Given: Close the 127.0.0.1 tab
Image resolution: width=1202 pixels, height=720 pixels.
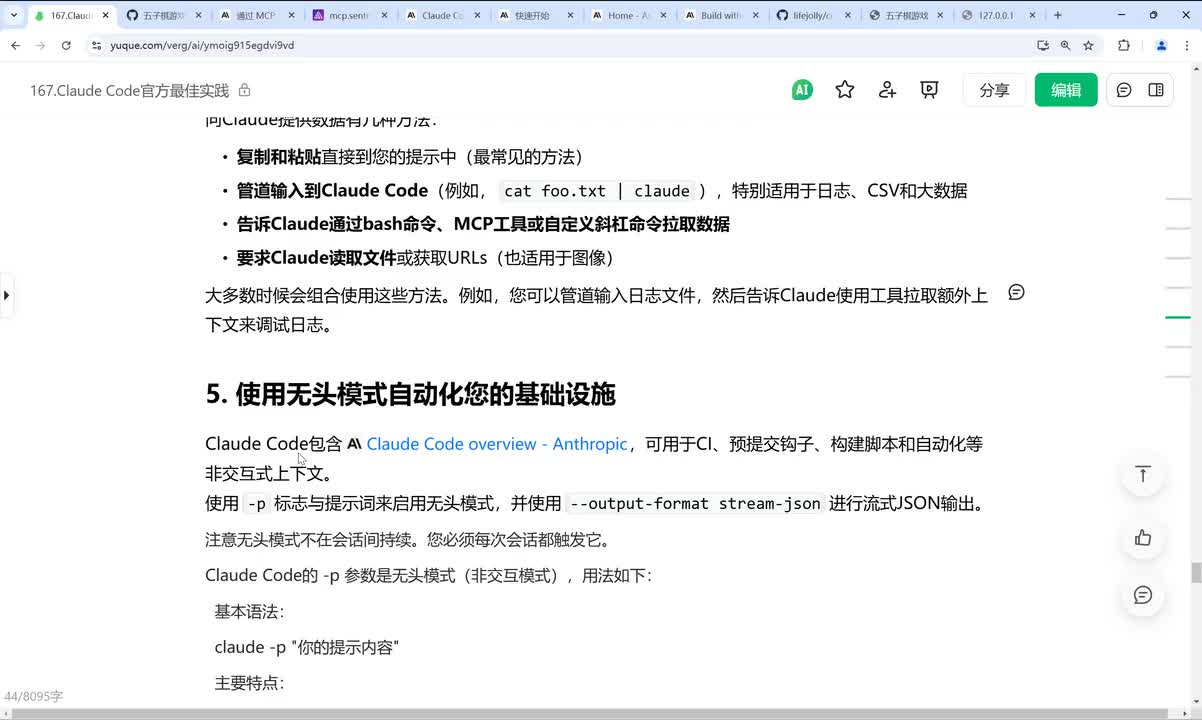Looking at the screenshot, I should pyautogui.click(x=1030, y=15).
